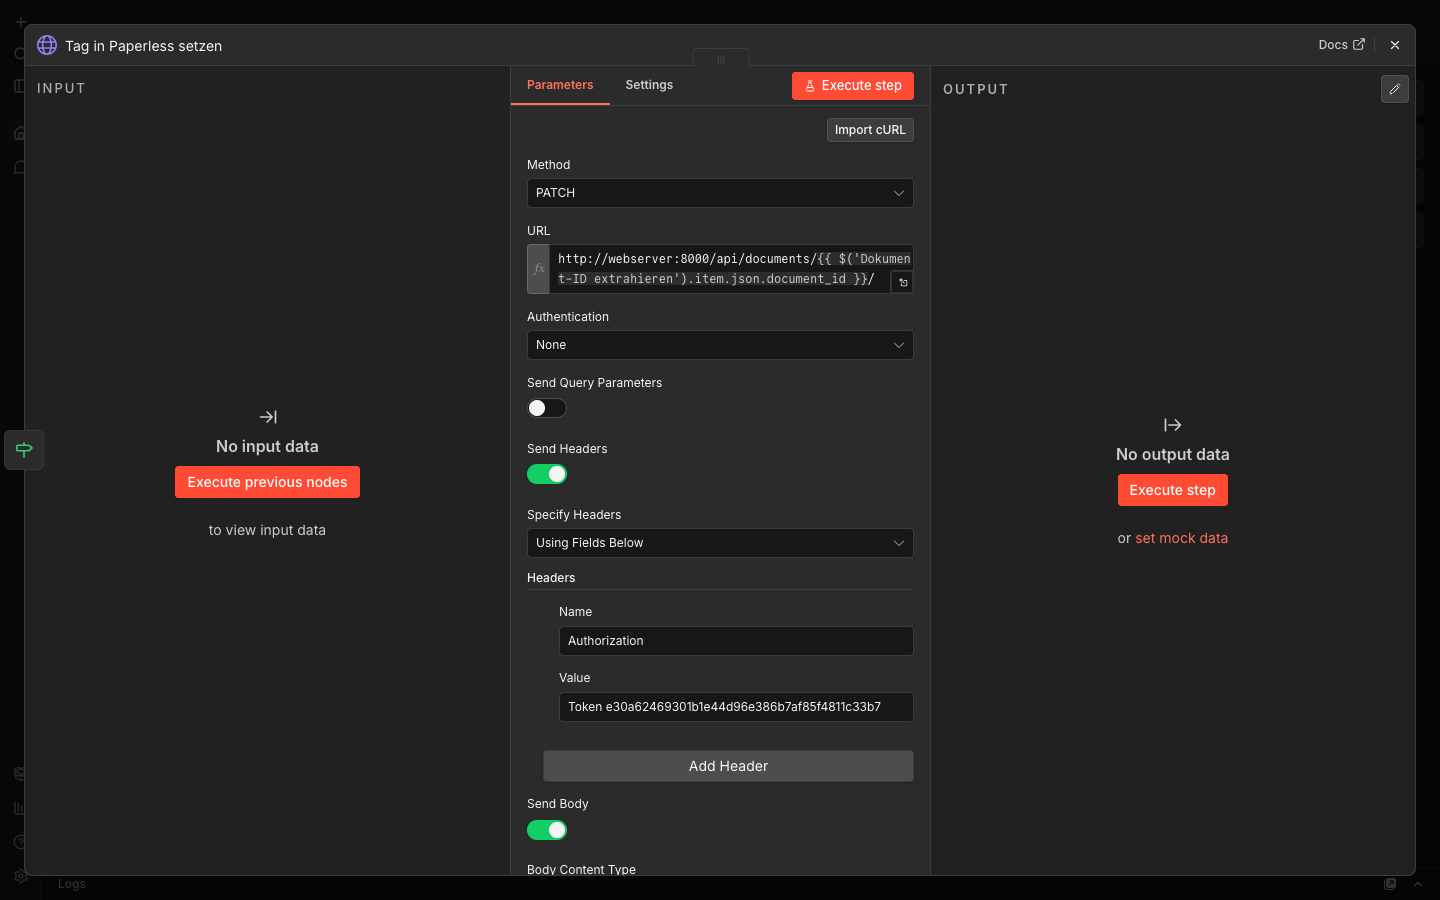Open the Authentication dropdown set to None
Viewport: 1440px width, 900px height.
pyautogui.click(x=719, y=345)
